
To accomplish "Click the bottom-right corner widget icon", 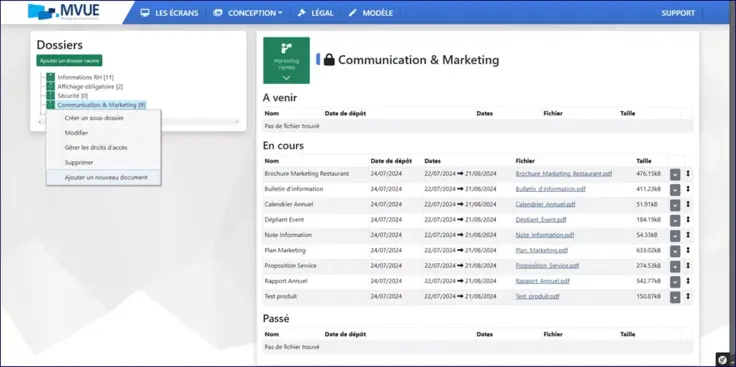I will 723,359.
